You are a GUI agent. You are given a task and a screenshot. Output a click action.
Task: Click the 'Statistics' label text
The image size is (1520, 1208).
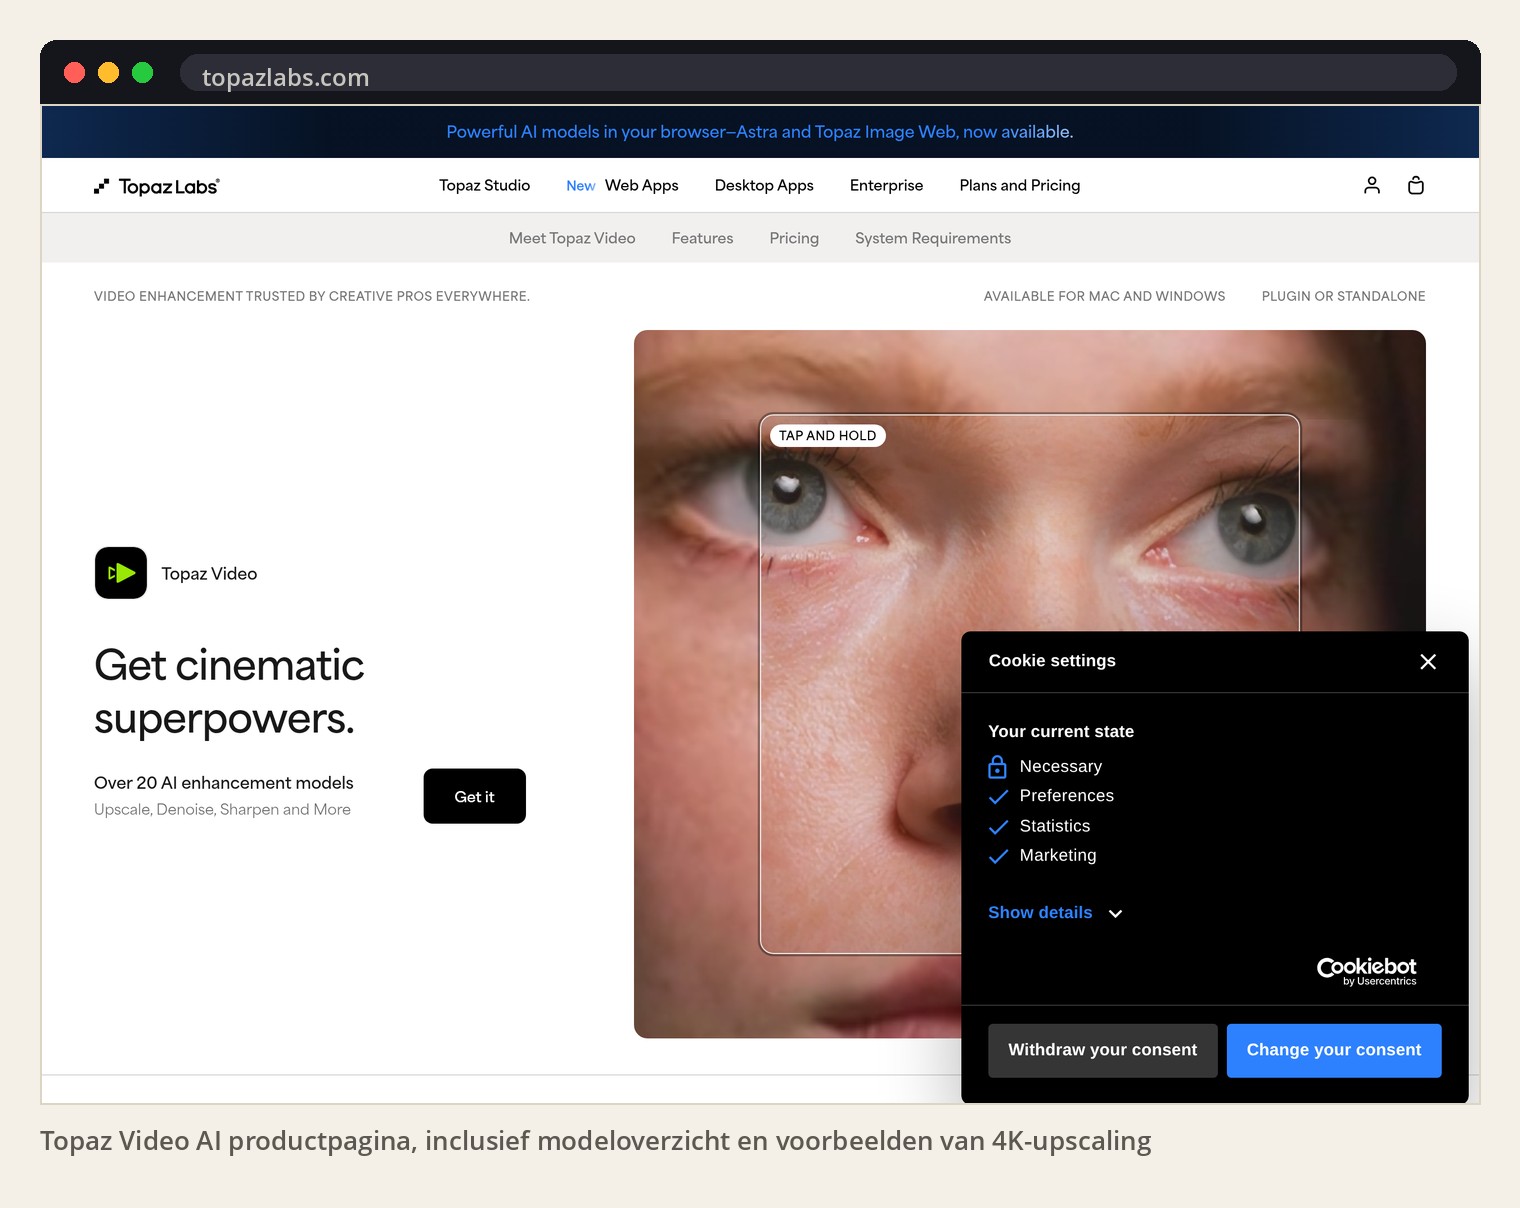point(1055,826)
